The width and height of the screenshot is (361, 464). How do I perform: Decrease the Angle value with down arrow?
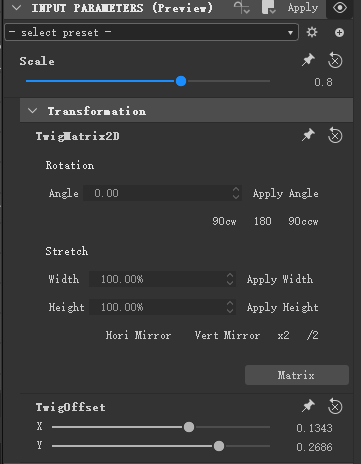tap(236, 197)
